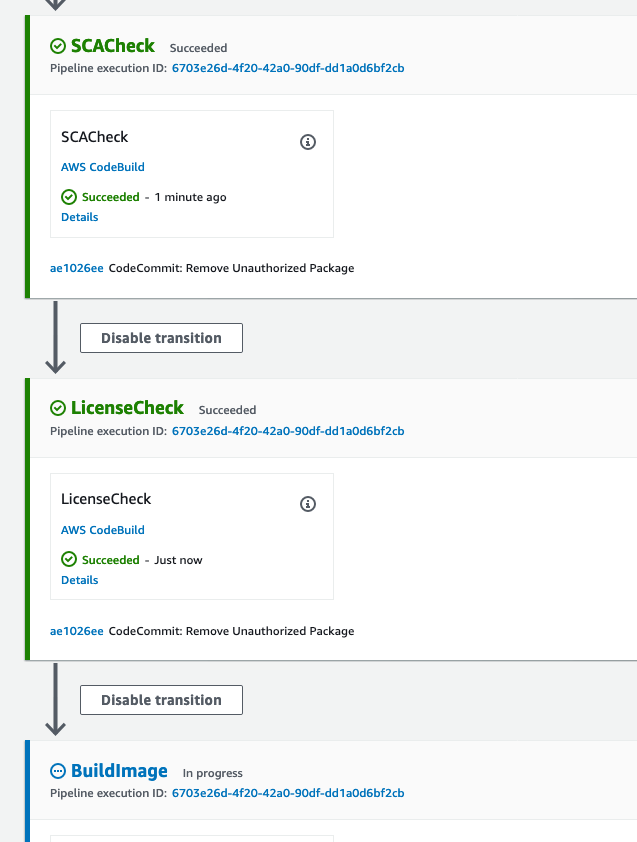
Task: Click the transition arrow between SCACheck and LicenseCheck
Action: (55, 337)
